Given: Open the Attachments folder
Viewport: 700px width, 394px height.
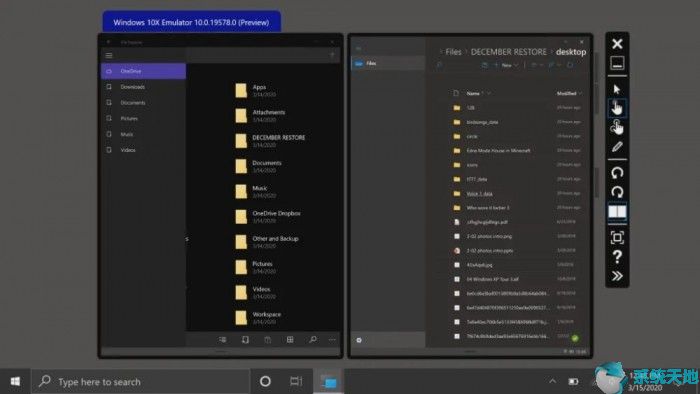Looking at the screenshot, I should click(260, 116).
